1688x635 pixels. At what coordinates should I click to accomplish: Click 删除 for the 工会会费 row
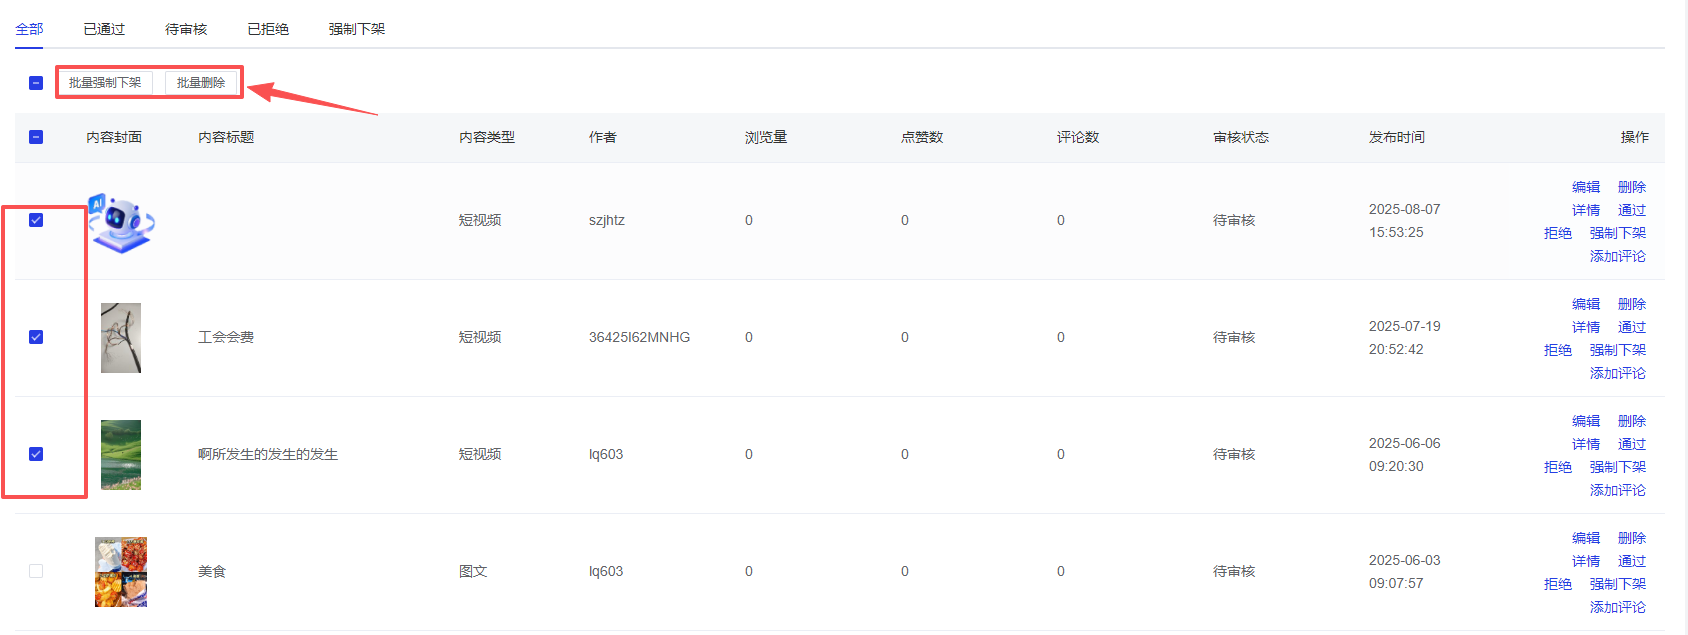(1632, 304)
